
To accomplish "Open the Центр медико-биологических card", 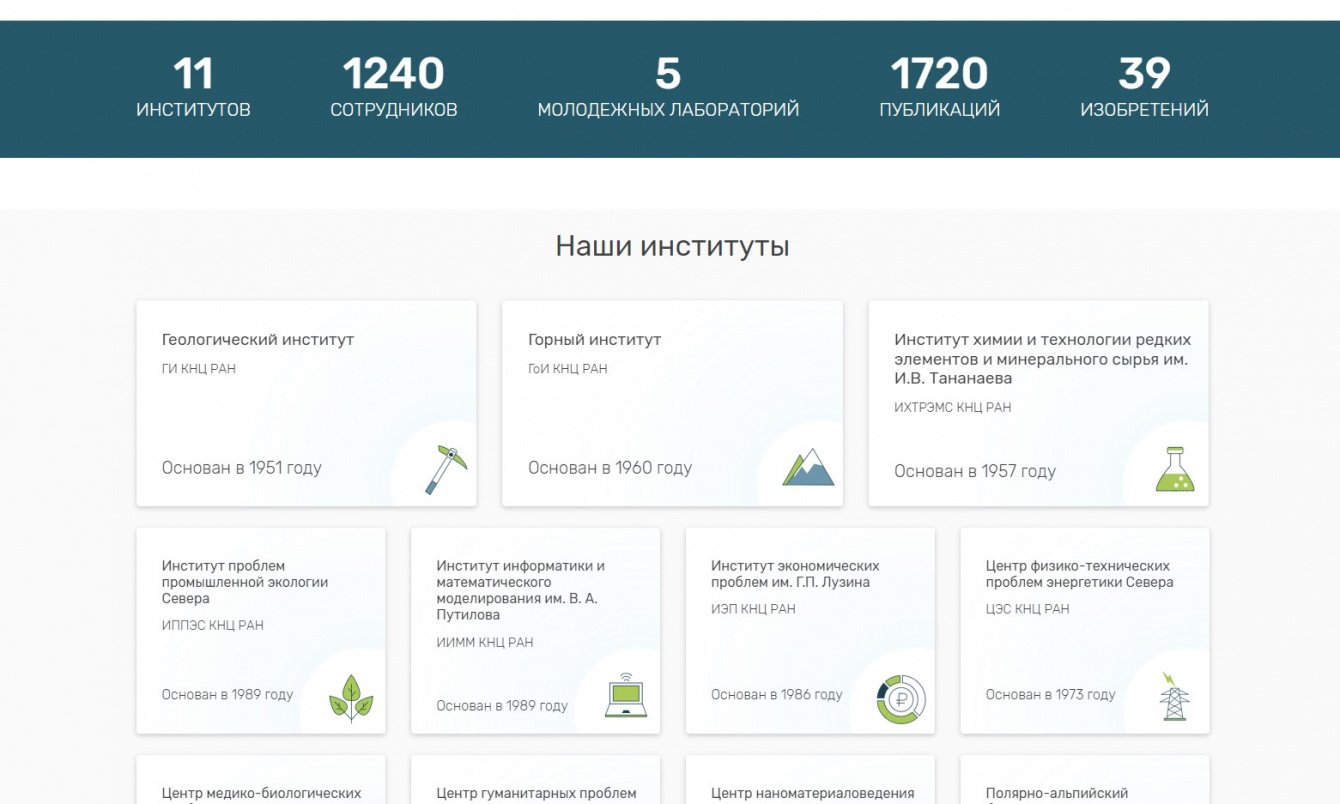I will pos(261,780).
